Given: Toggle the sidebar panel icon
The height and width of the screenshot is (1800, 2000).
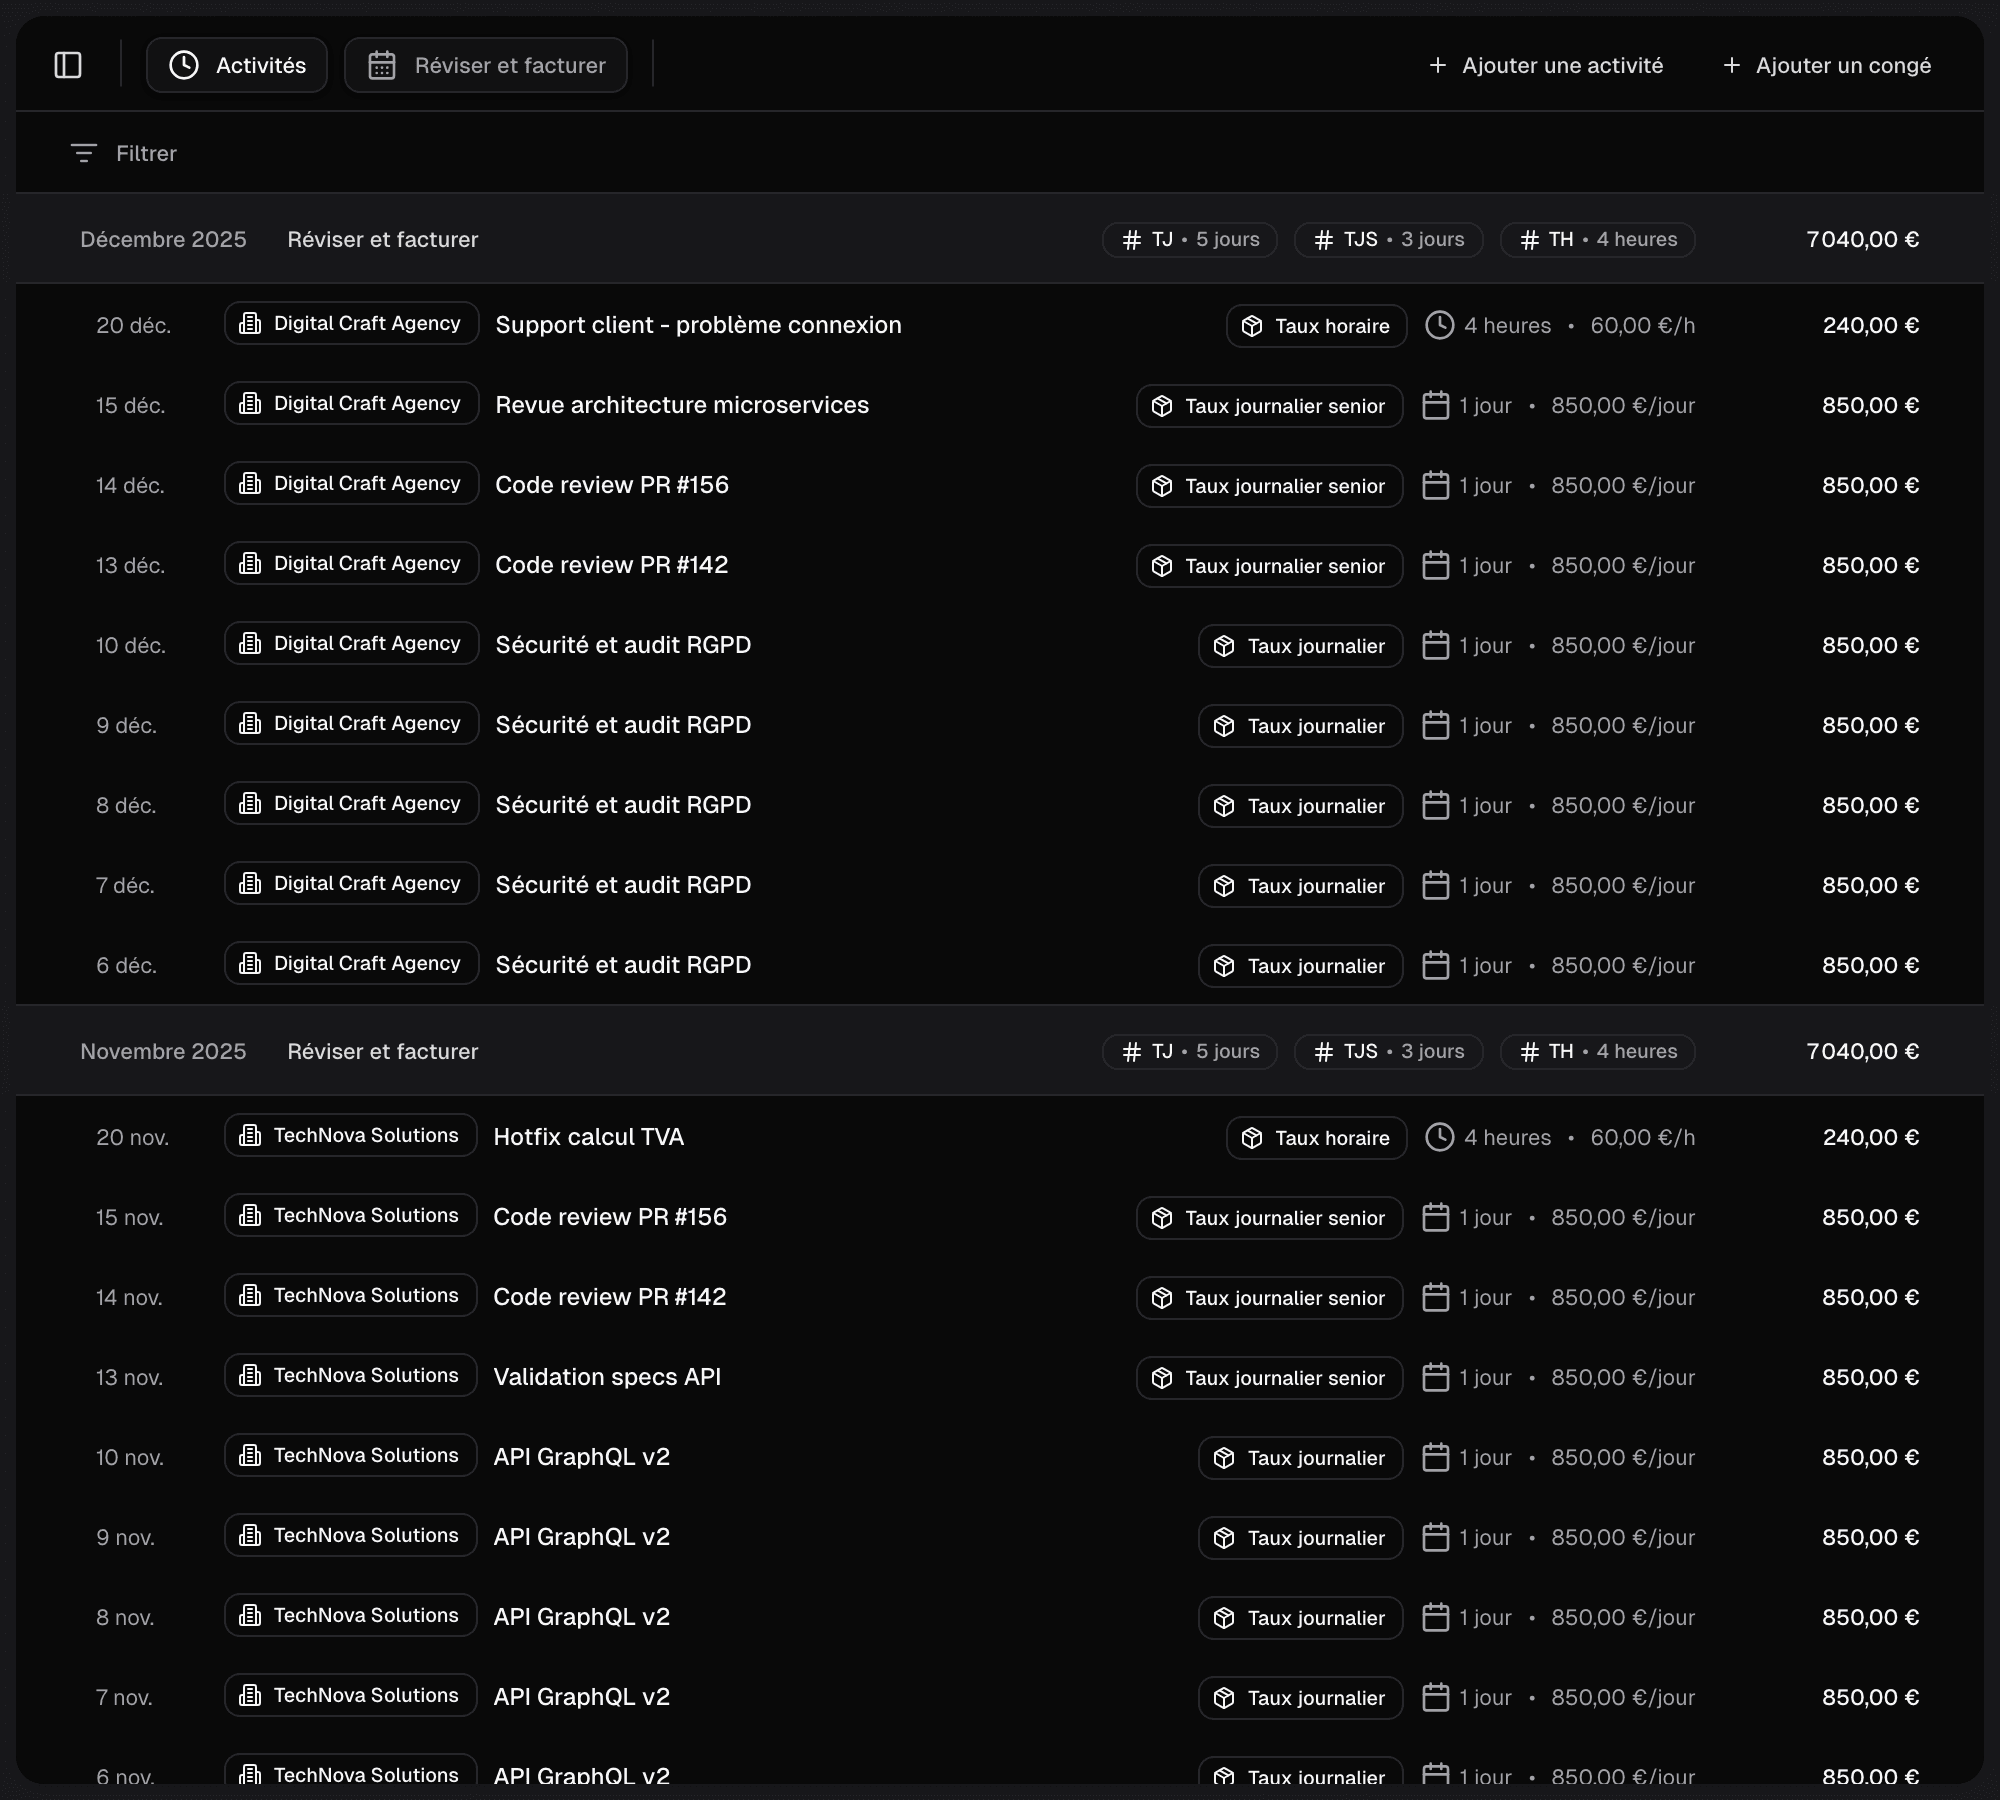Looking at the screenshot, I should click(x=68, y=65).
